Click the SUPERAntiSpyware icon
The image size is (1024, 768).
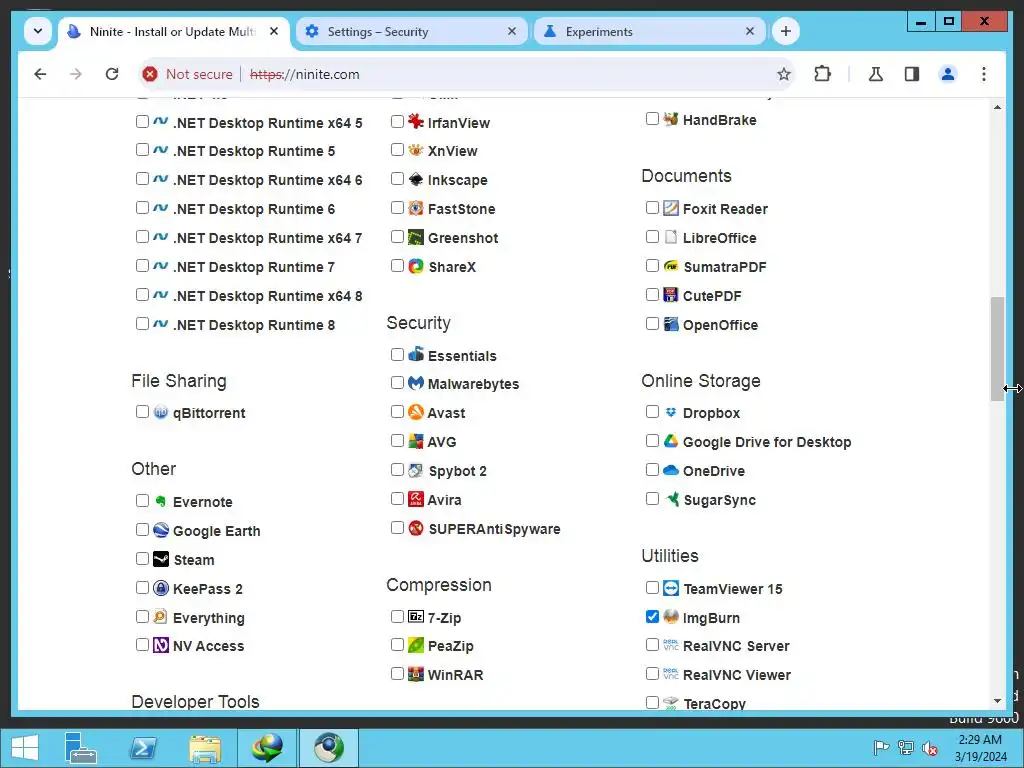click(415, 528)
